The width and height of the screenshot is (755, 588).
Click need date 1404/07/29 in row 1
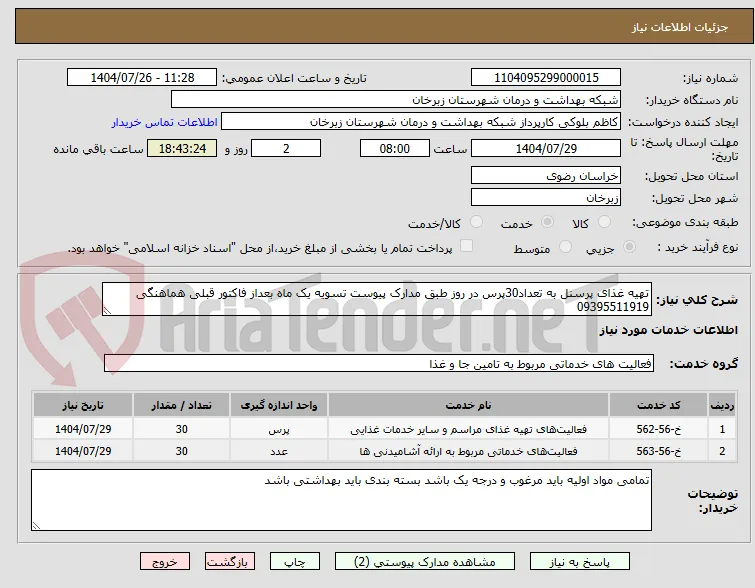pos(83,429)
